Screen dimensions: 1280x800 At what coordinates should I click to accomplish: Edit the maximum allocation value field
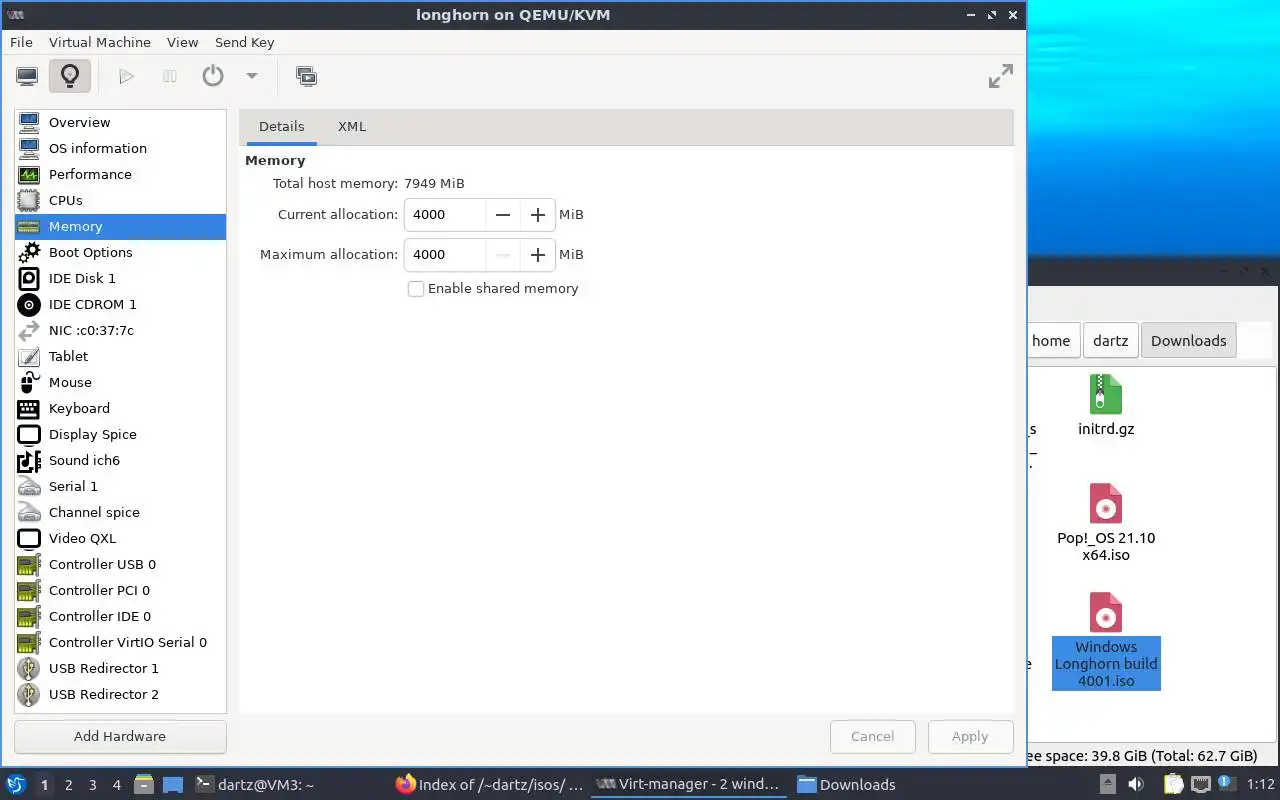pos(445,254)
